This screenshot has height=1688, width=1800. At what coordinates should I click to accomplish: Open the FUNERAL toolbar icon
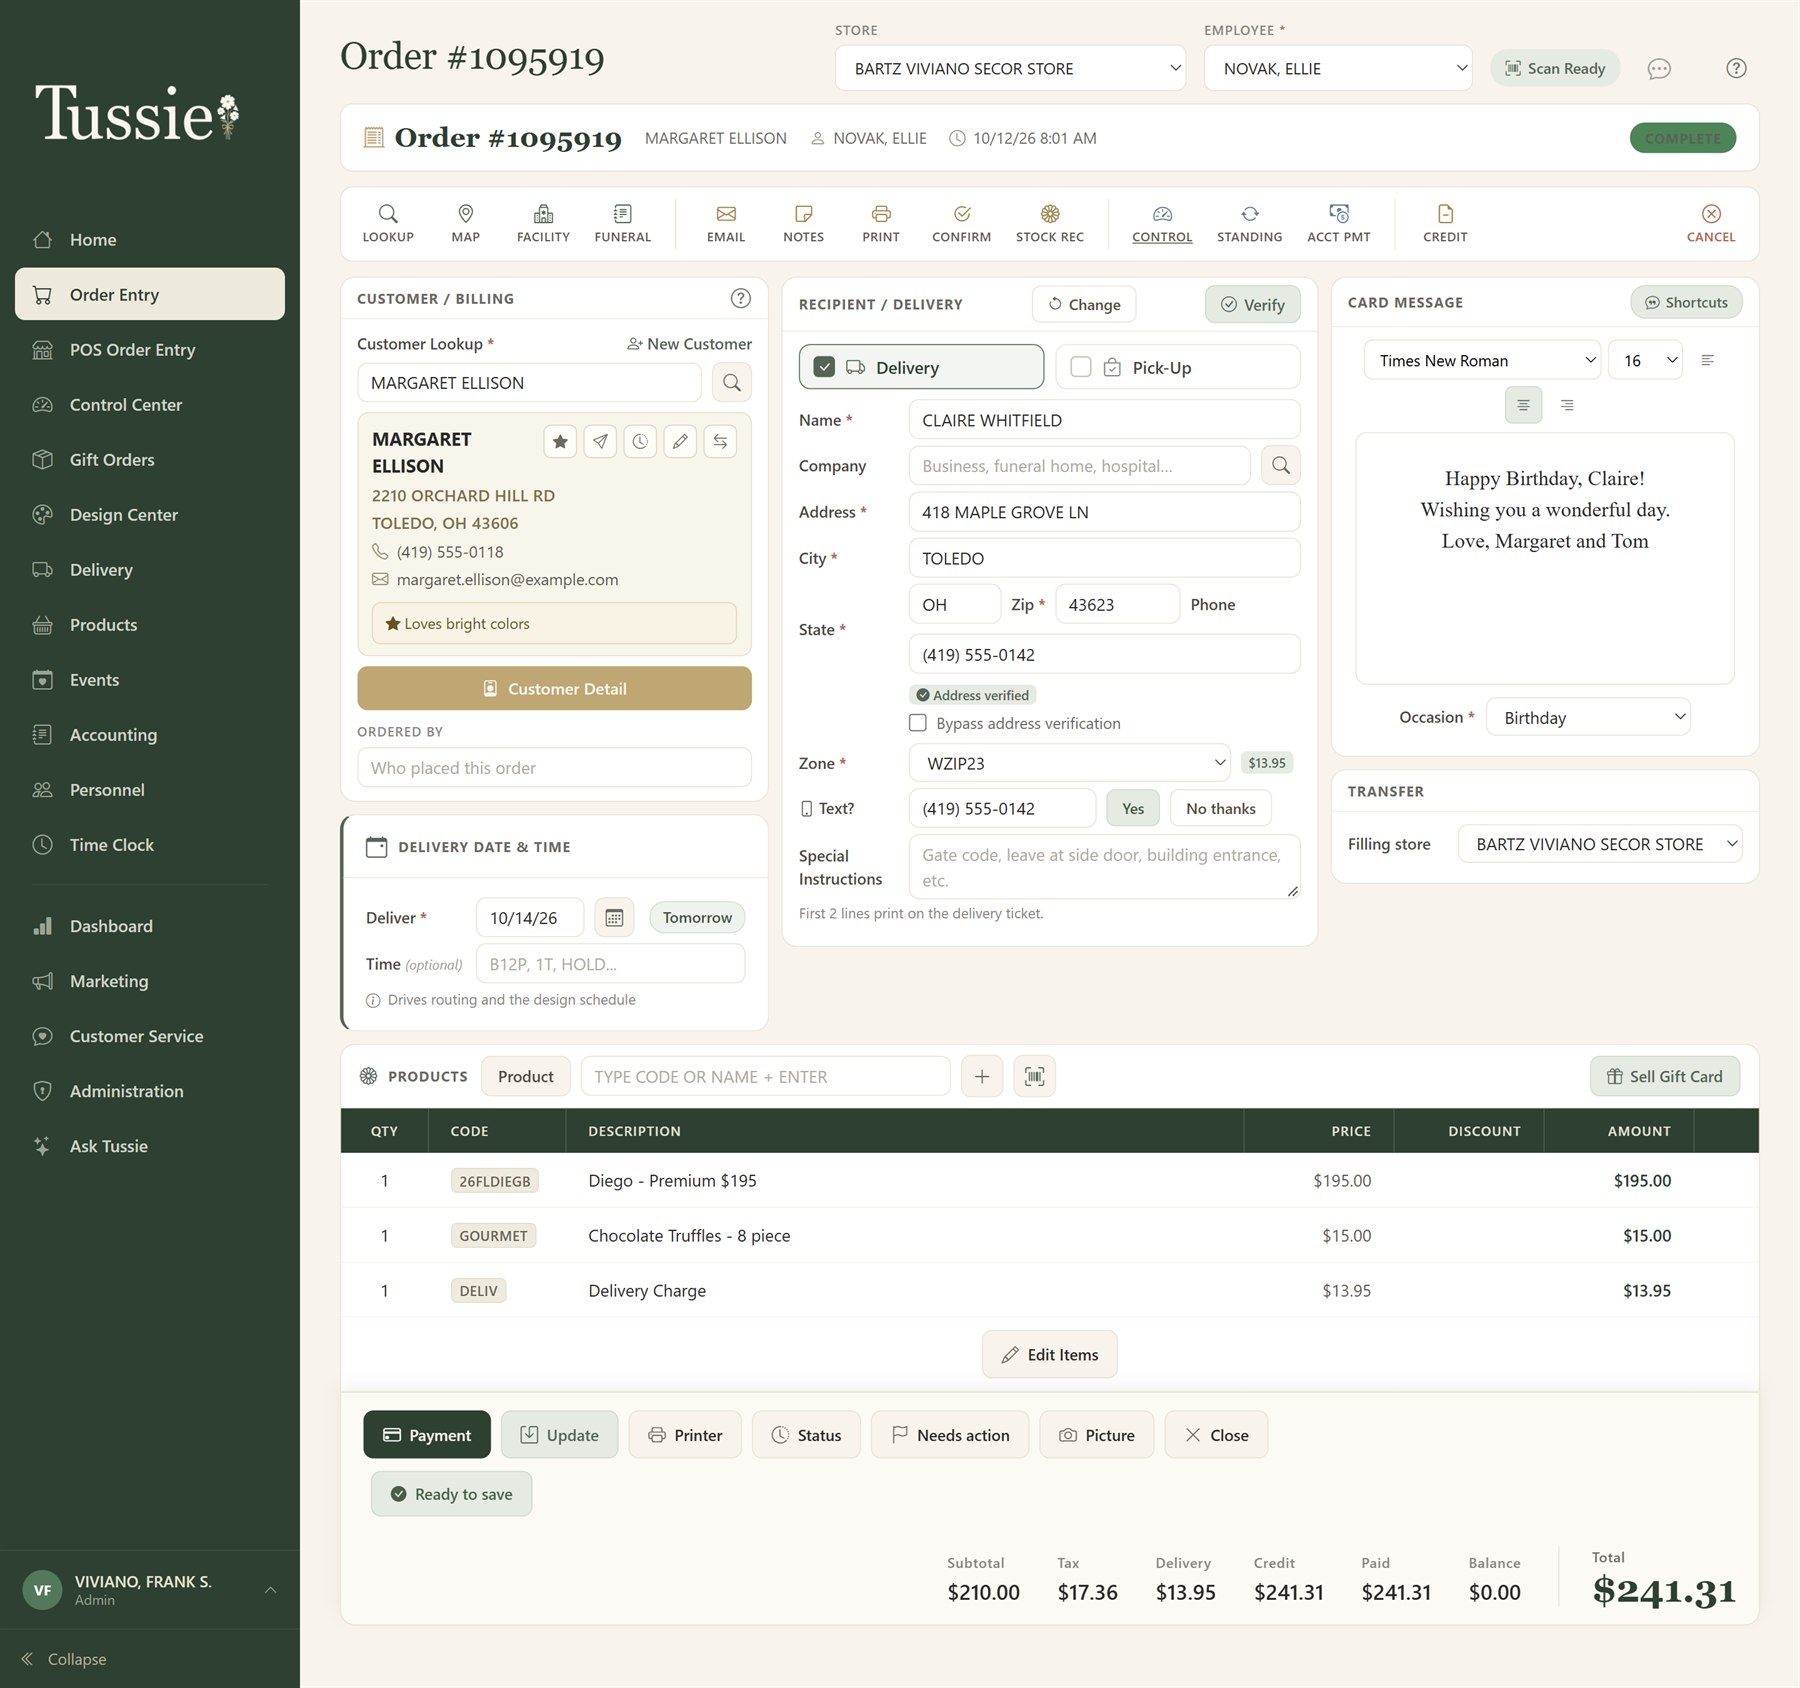pyautogui.click(x=622, y=223)
